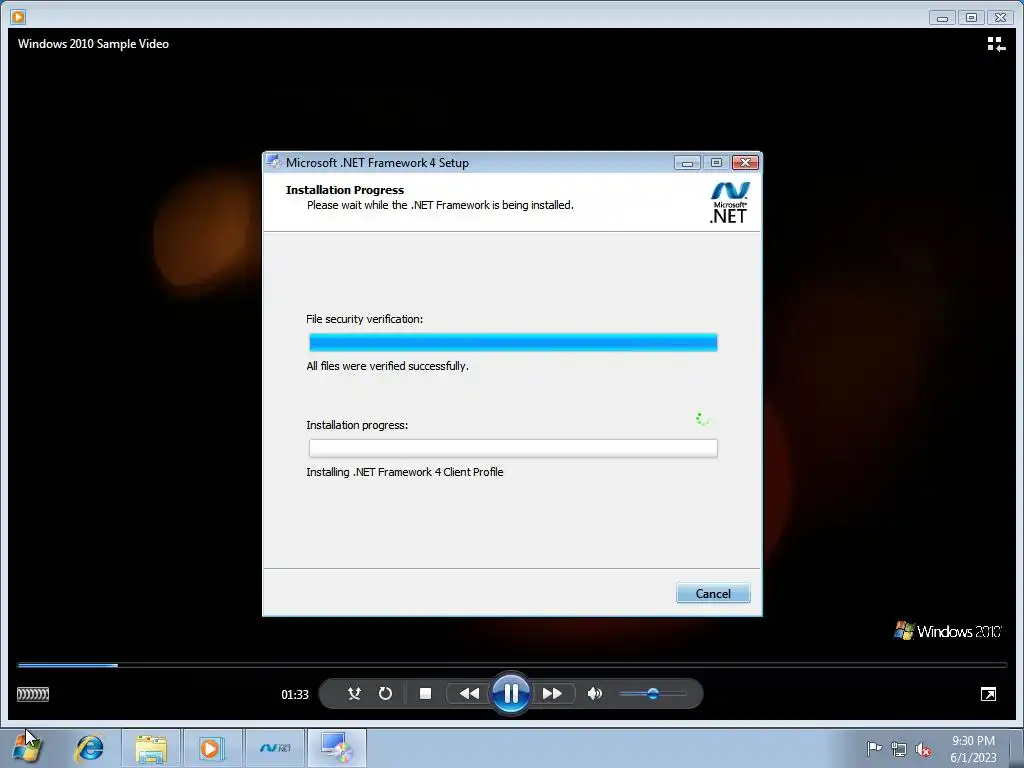1024x768 pixels.
Task: Select the installer disc taskbar button
Action: pyautogui.click(x=337, y=748)
